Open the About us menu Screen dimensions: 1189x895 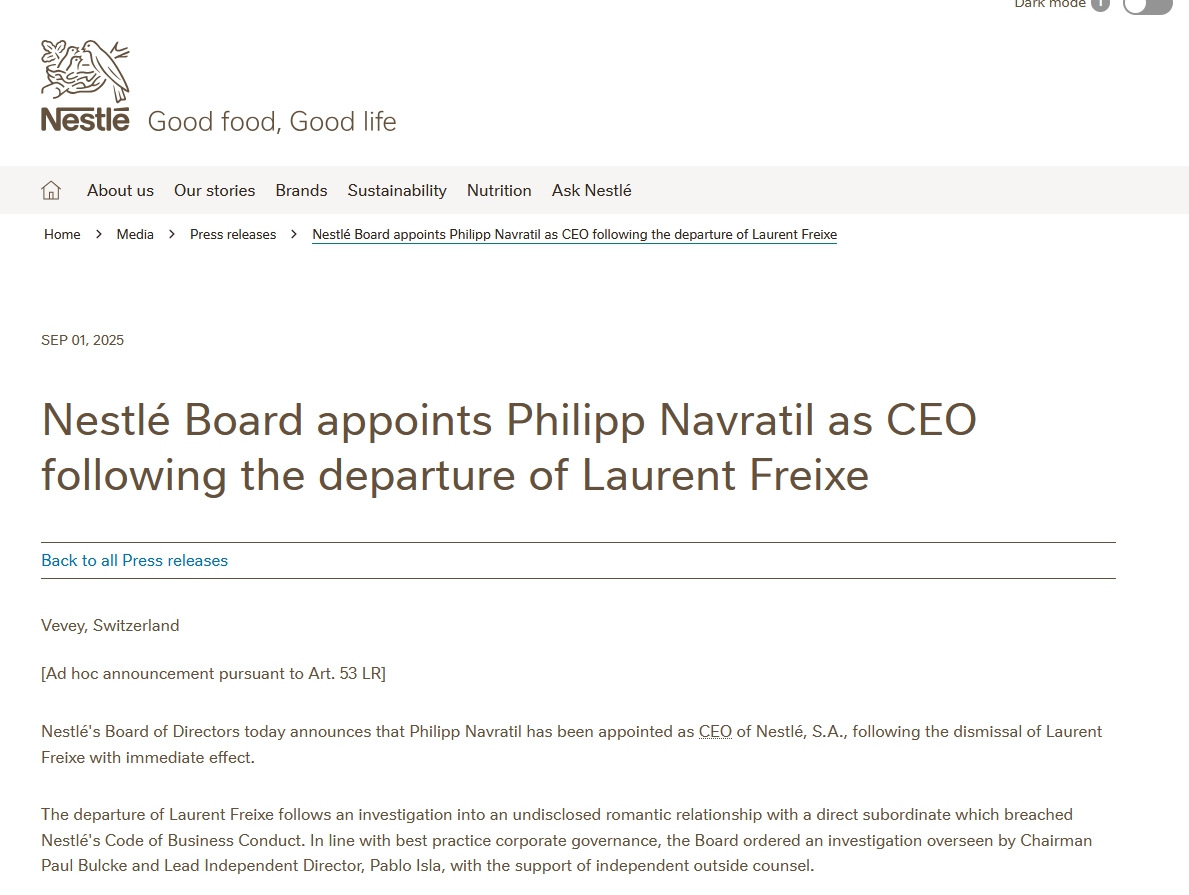point(120,190)
